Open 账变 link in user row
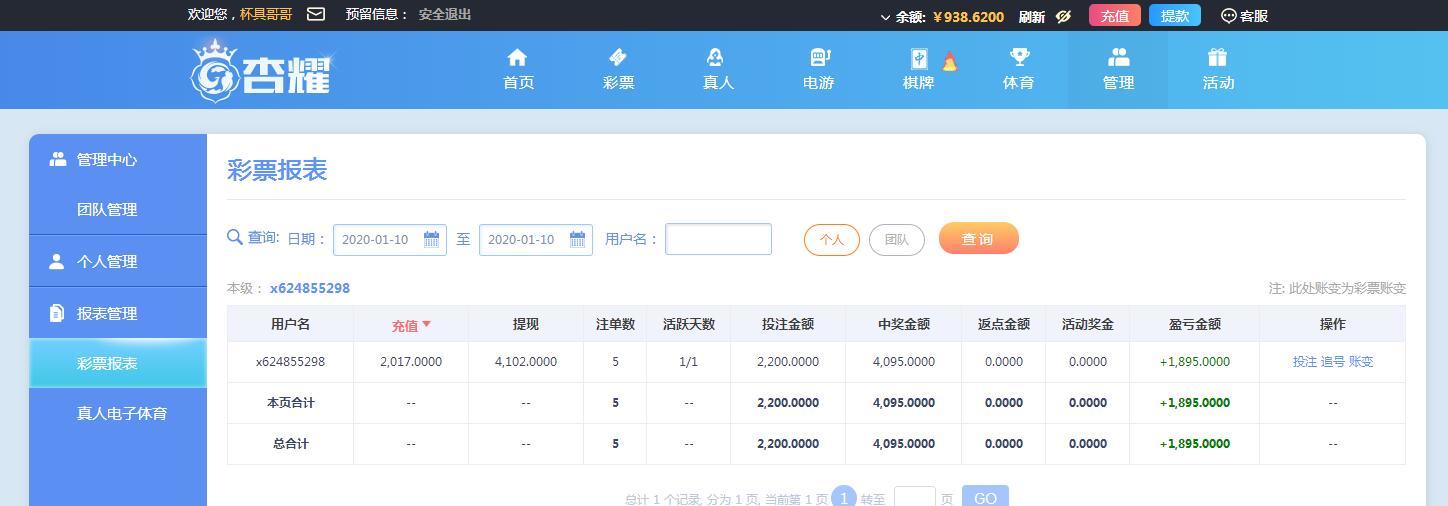1448x506 pixels. pyautogui.click(x=1361, y=362)
